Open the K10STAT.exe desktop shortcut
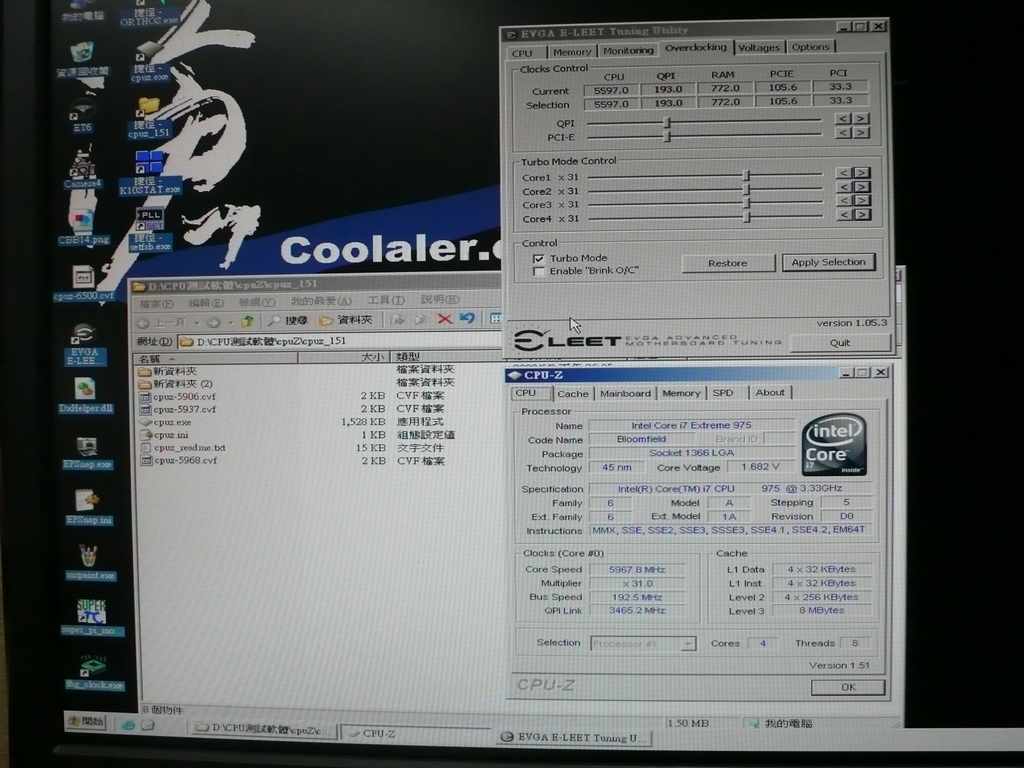 [149, 165]
